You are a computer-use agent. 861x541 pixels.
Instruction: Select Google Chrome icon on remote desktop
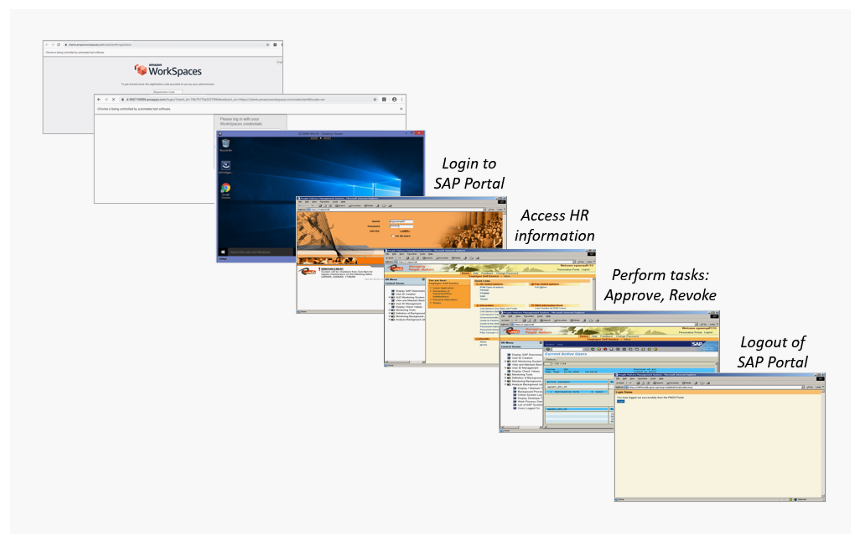(x=226, y=190)
